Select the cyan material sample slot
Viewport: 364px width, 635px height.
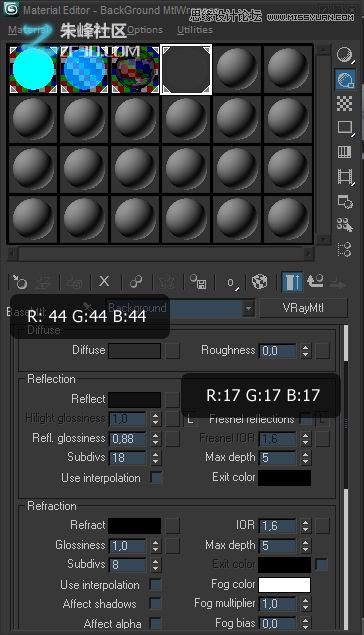point(33,70)
